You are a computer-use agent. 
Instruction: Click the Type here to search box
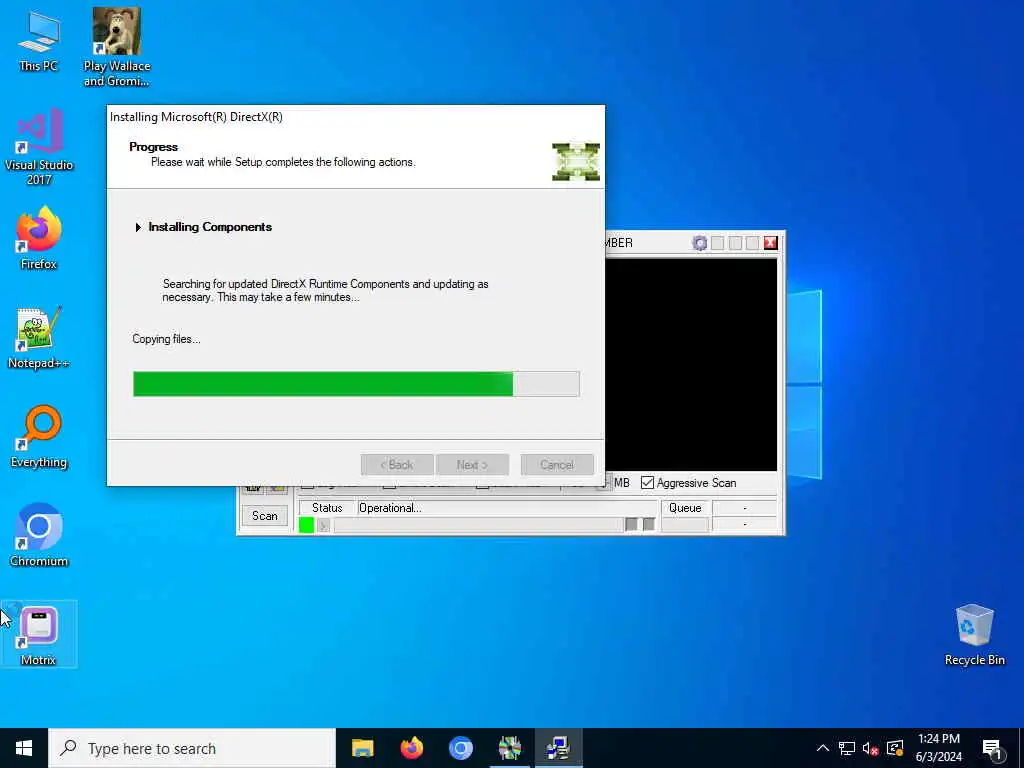tap(192, 748)
